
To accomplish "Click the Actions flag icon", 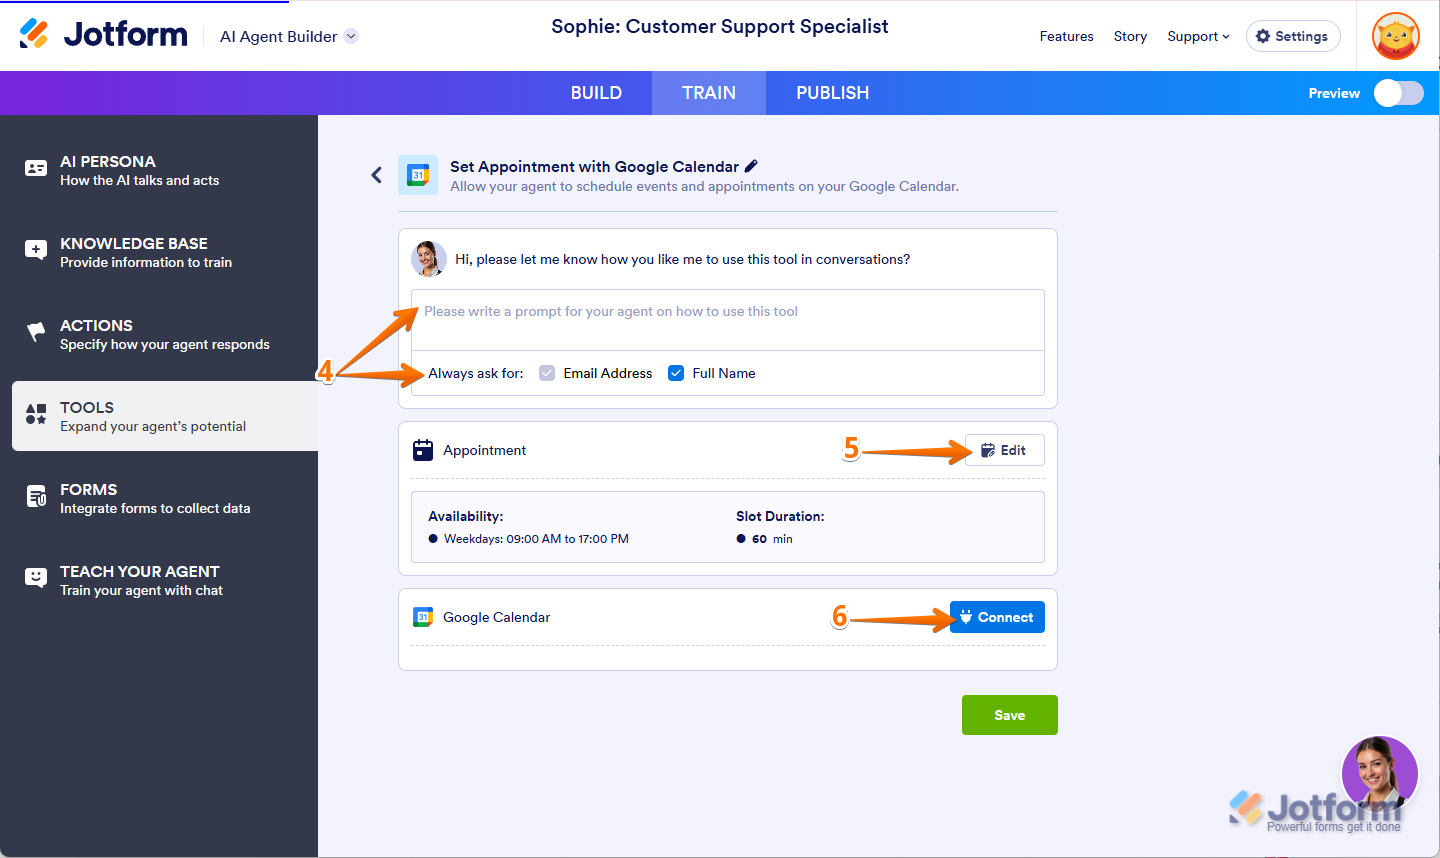I will [36, 332].
